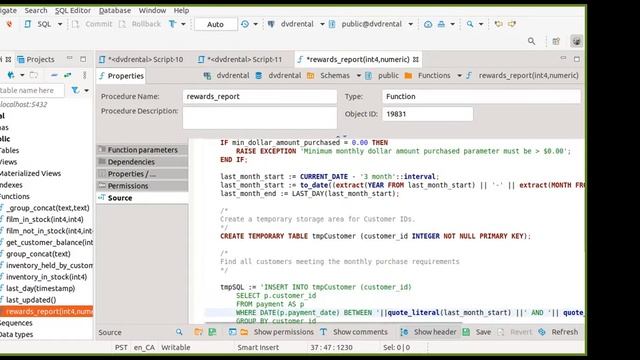Open the Window menu

(x=152, y=10)
